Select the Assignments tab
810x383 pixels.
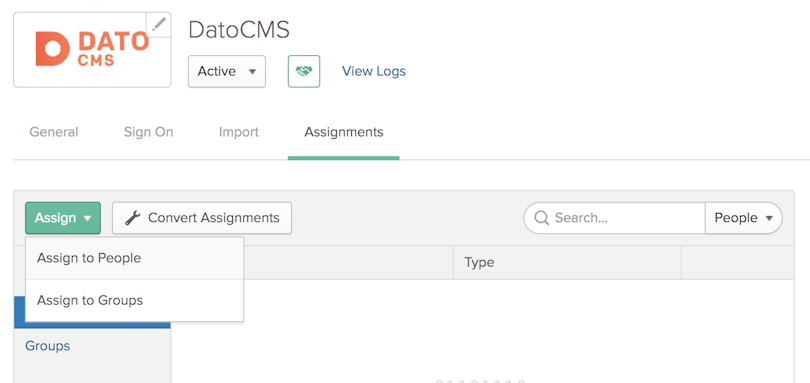click(344, 132)
